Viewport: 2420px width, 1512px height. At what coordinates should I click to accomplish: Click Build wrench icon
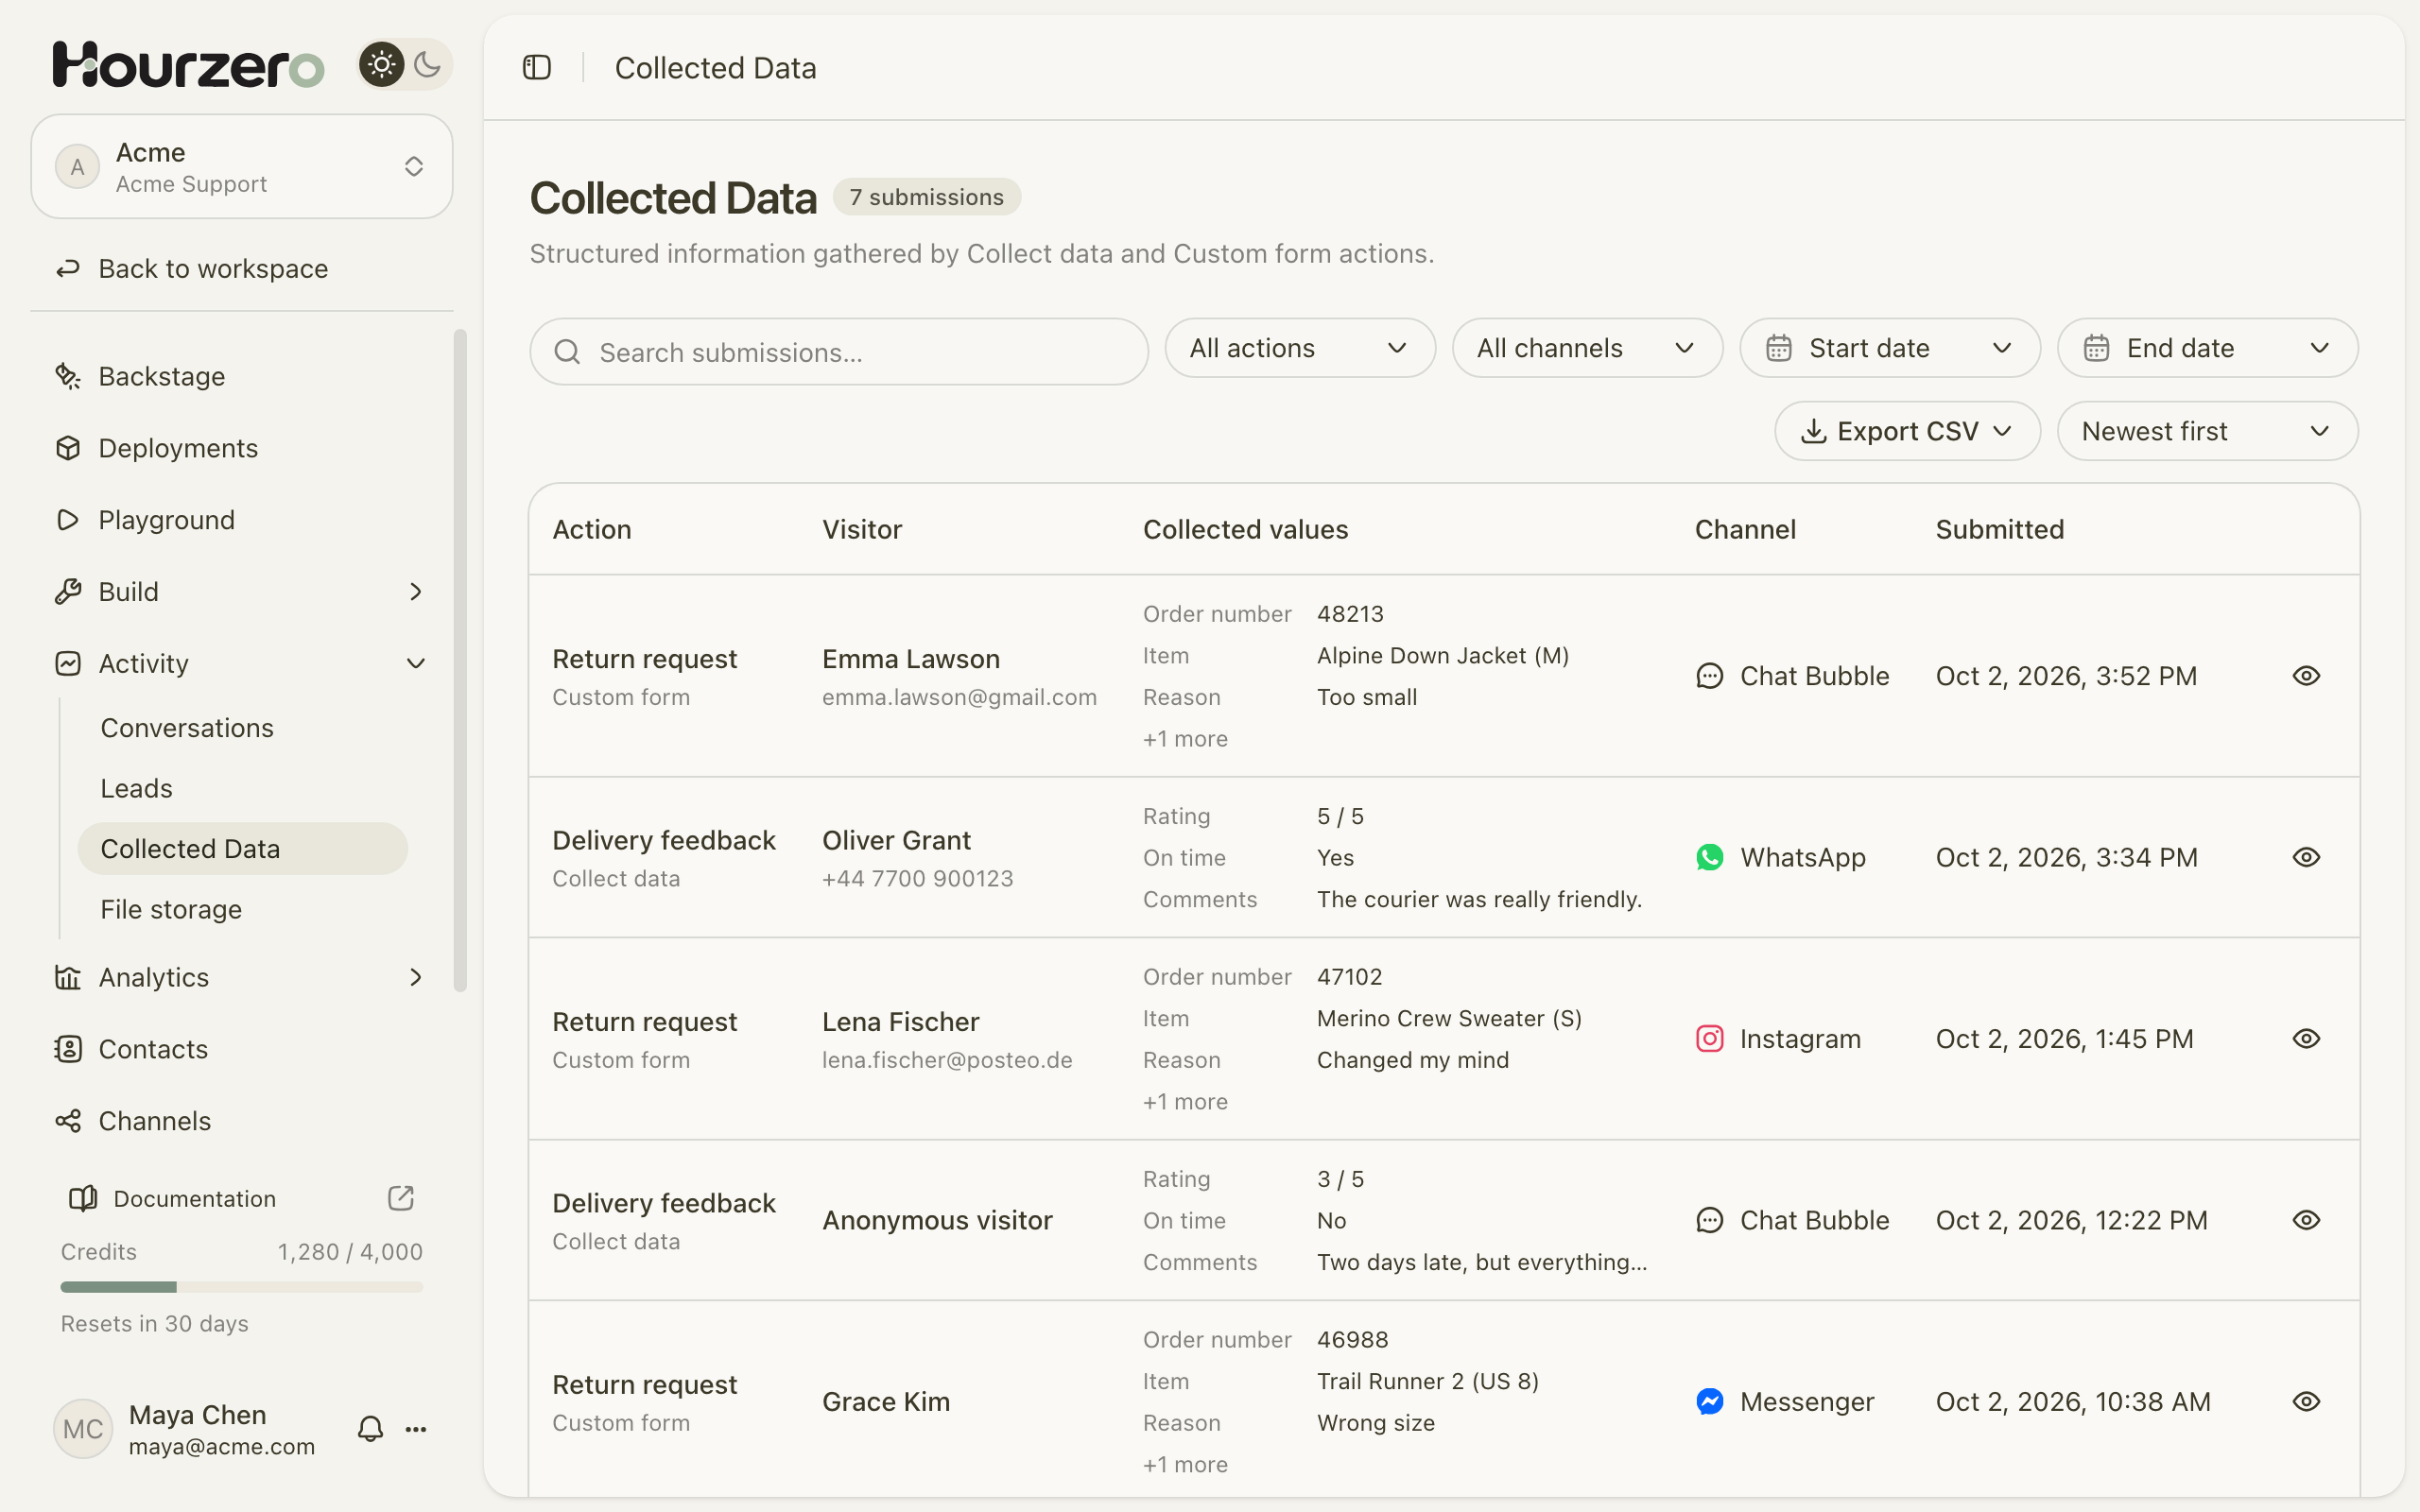tap(68, 592)
